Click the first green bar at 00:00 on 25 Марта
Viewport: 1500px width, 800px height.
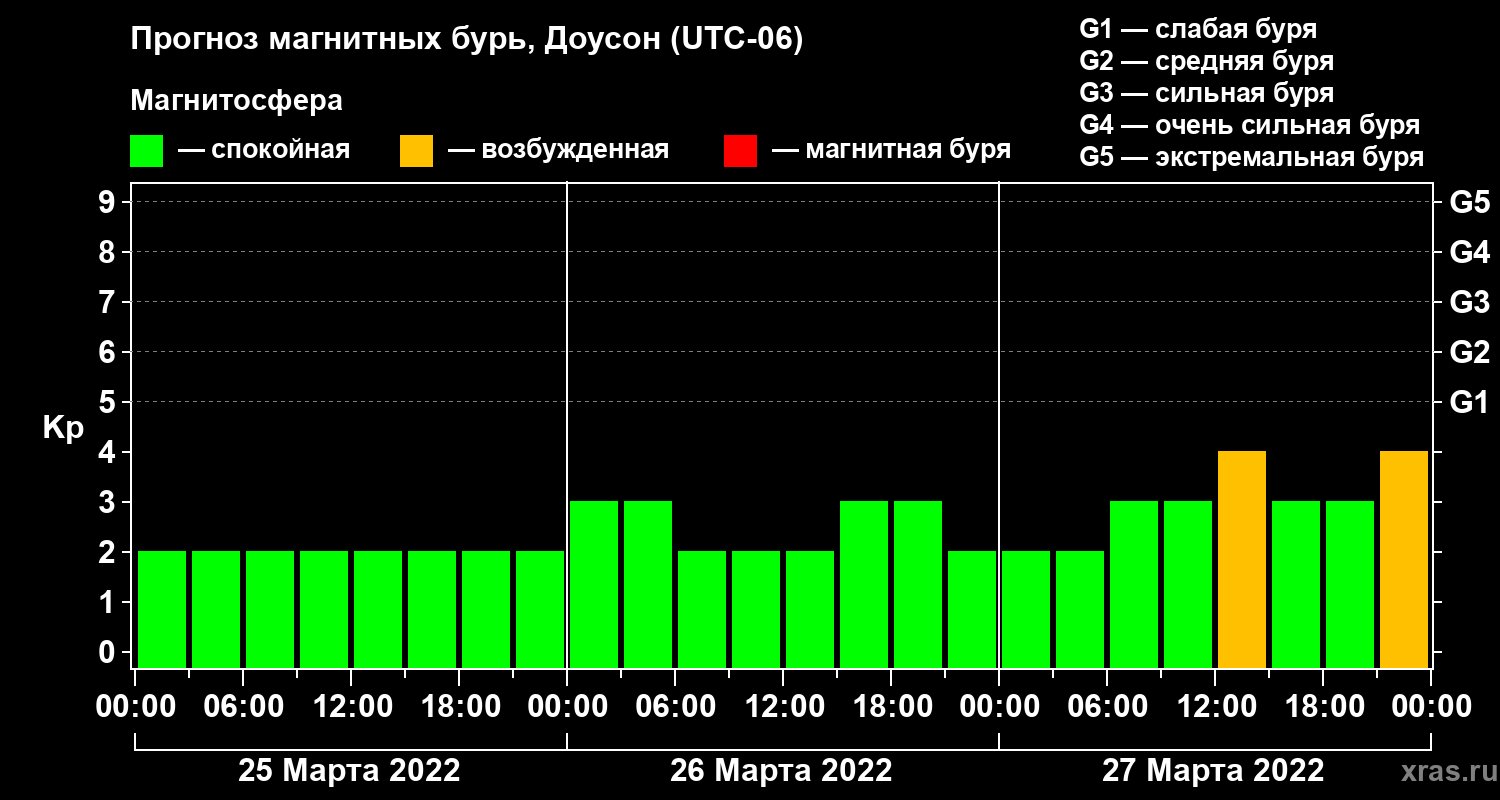[162, 609]
